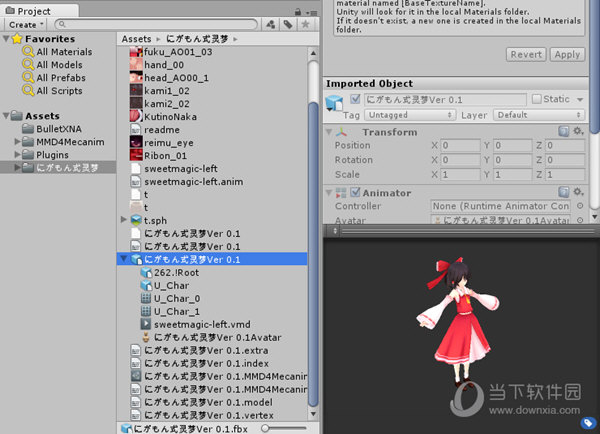Open the Animator component help book icon
This screenshot has width=600, height=434.
[x=564, y=192]
